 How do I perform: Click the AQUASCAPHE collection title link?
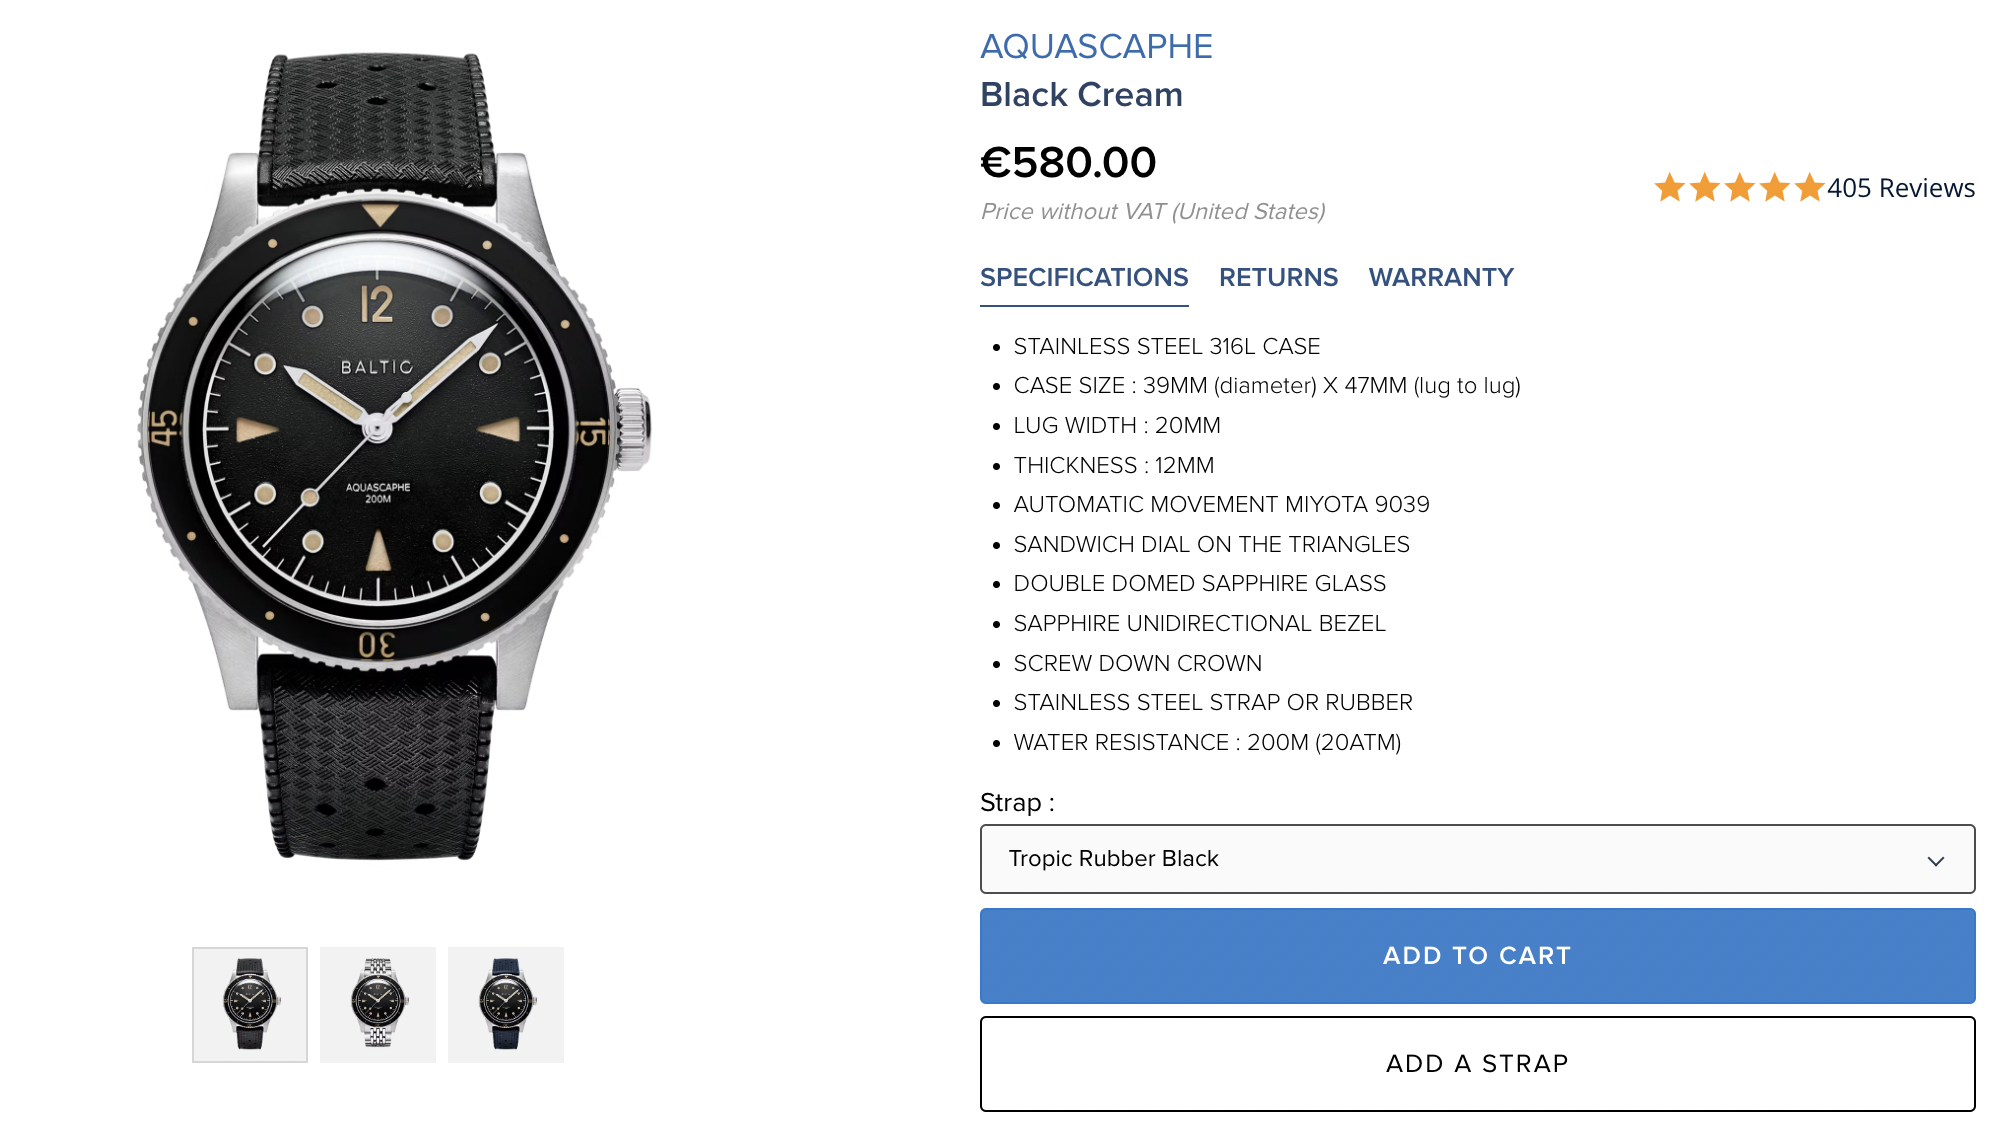1096,46
